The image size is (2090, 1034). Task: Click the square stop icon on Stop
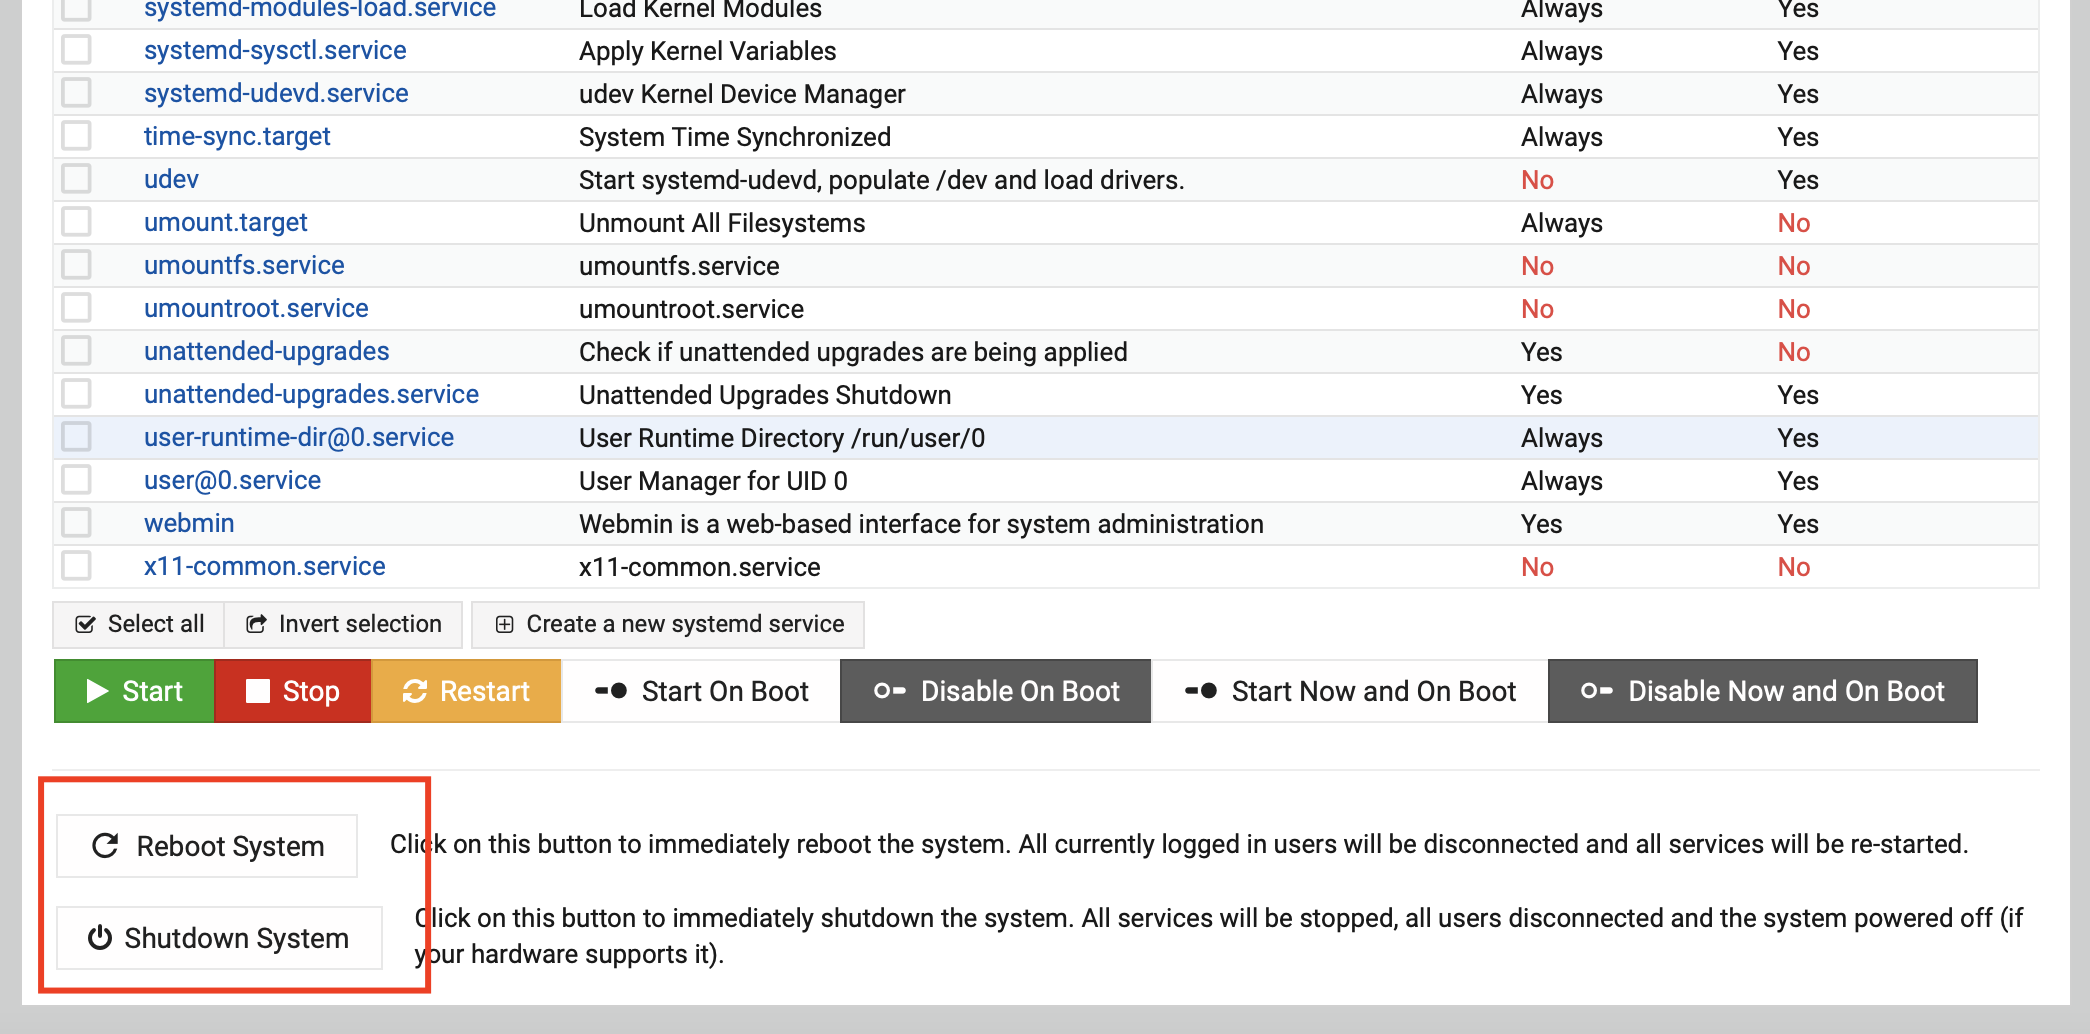258,691
